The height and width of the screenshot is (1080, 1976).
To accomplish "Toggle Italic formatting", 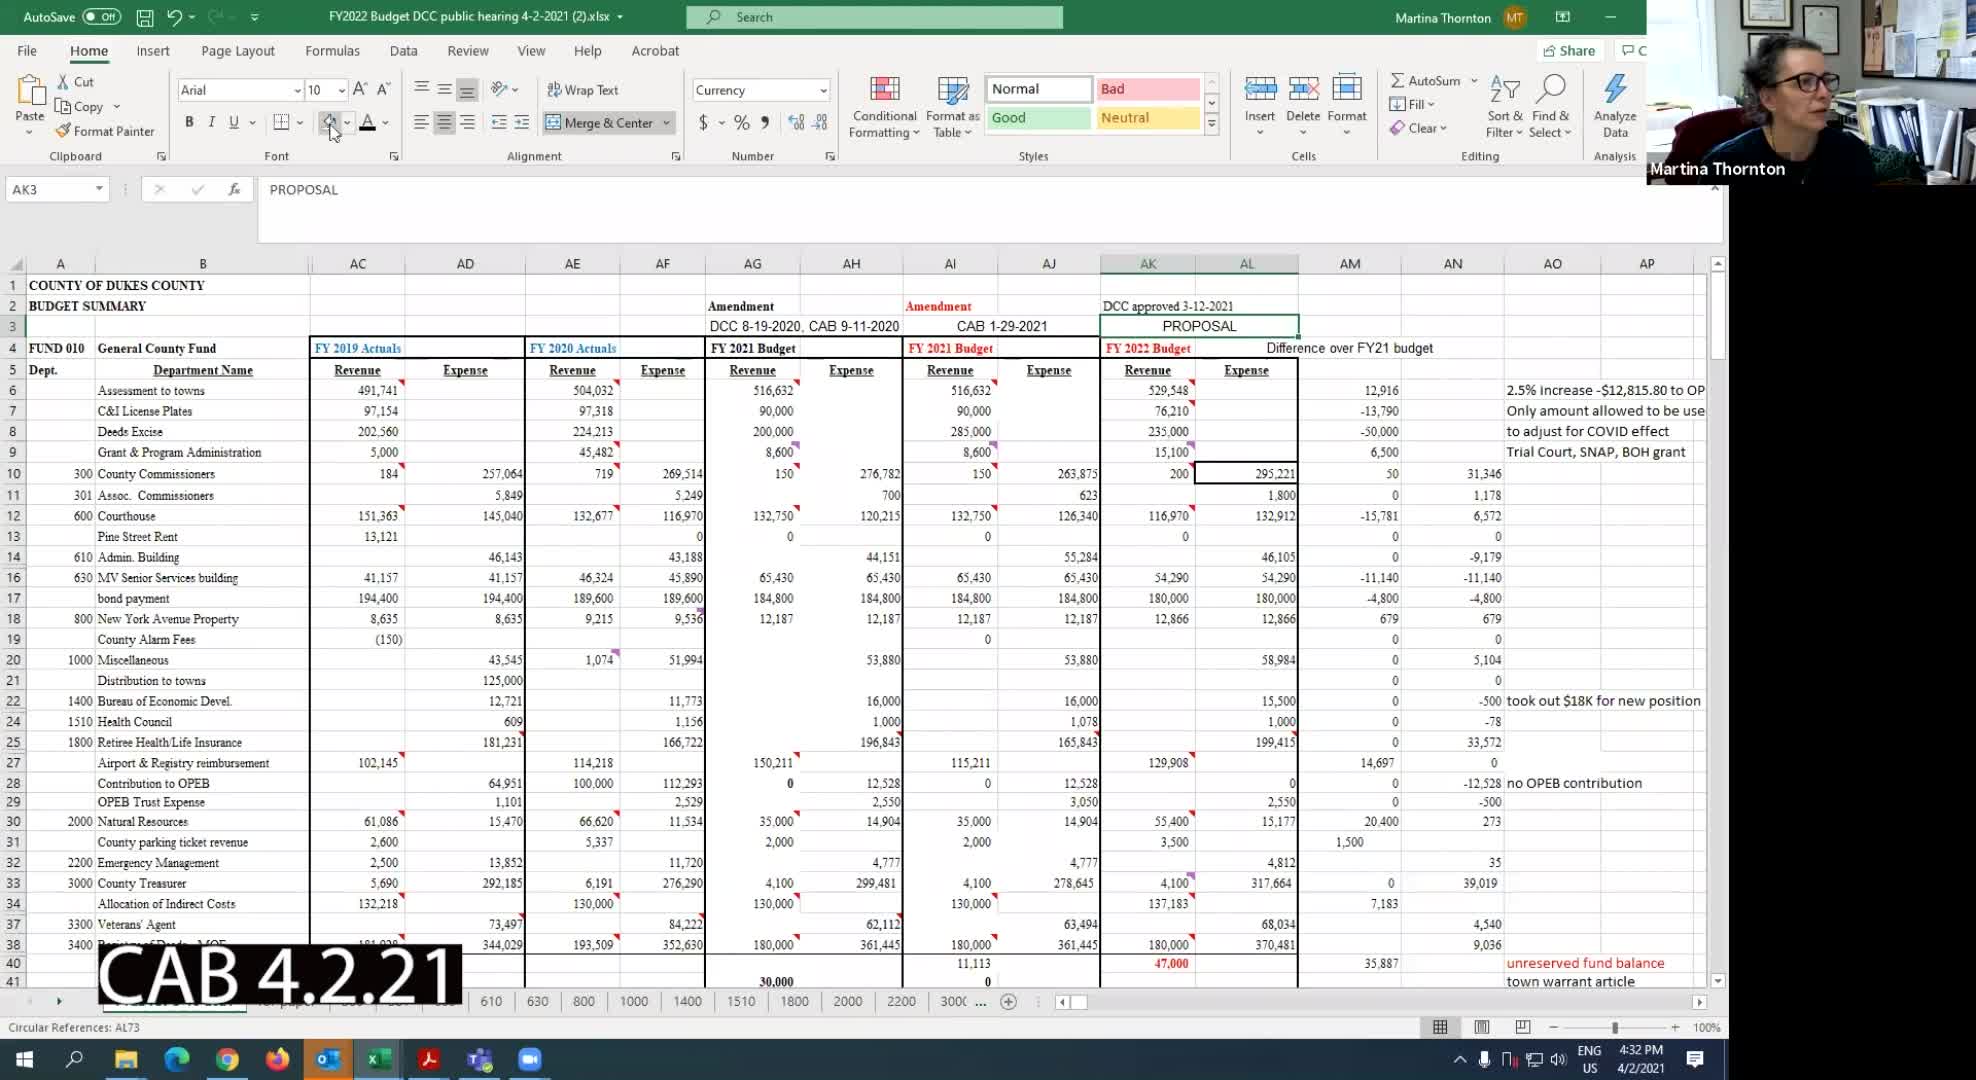I will [211, 122].
